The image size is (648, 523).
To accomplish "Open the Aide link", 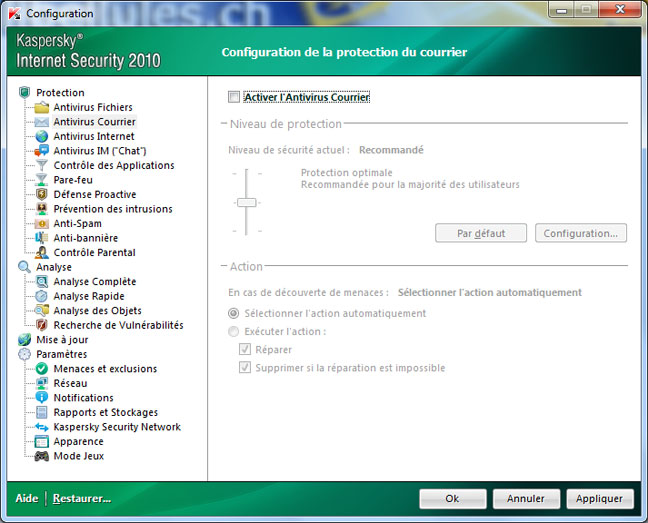I will (27, 499).
